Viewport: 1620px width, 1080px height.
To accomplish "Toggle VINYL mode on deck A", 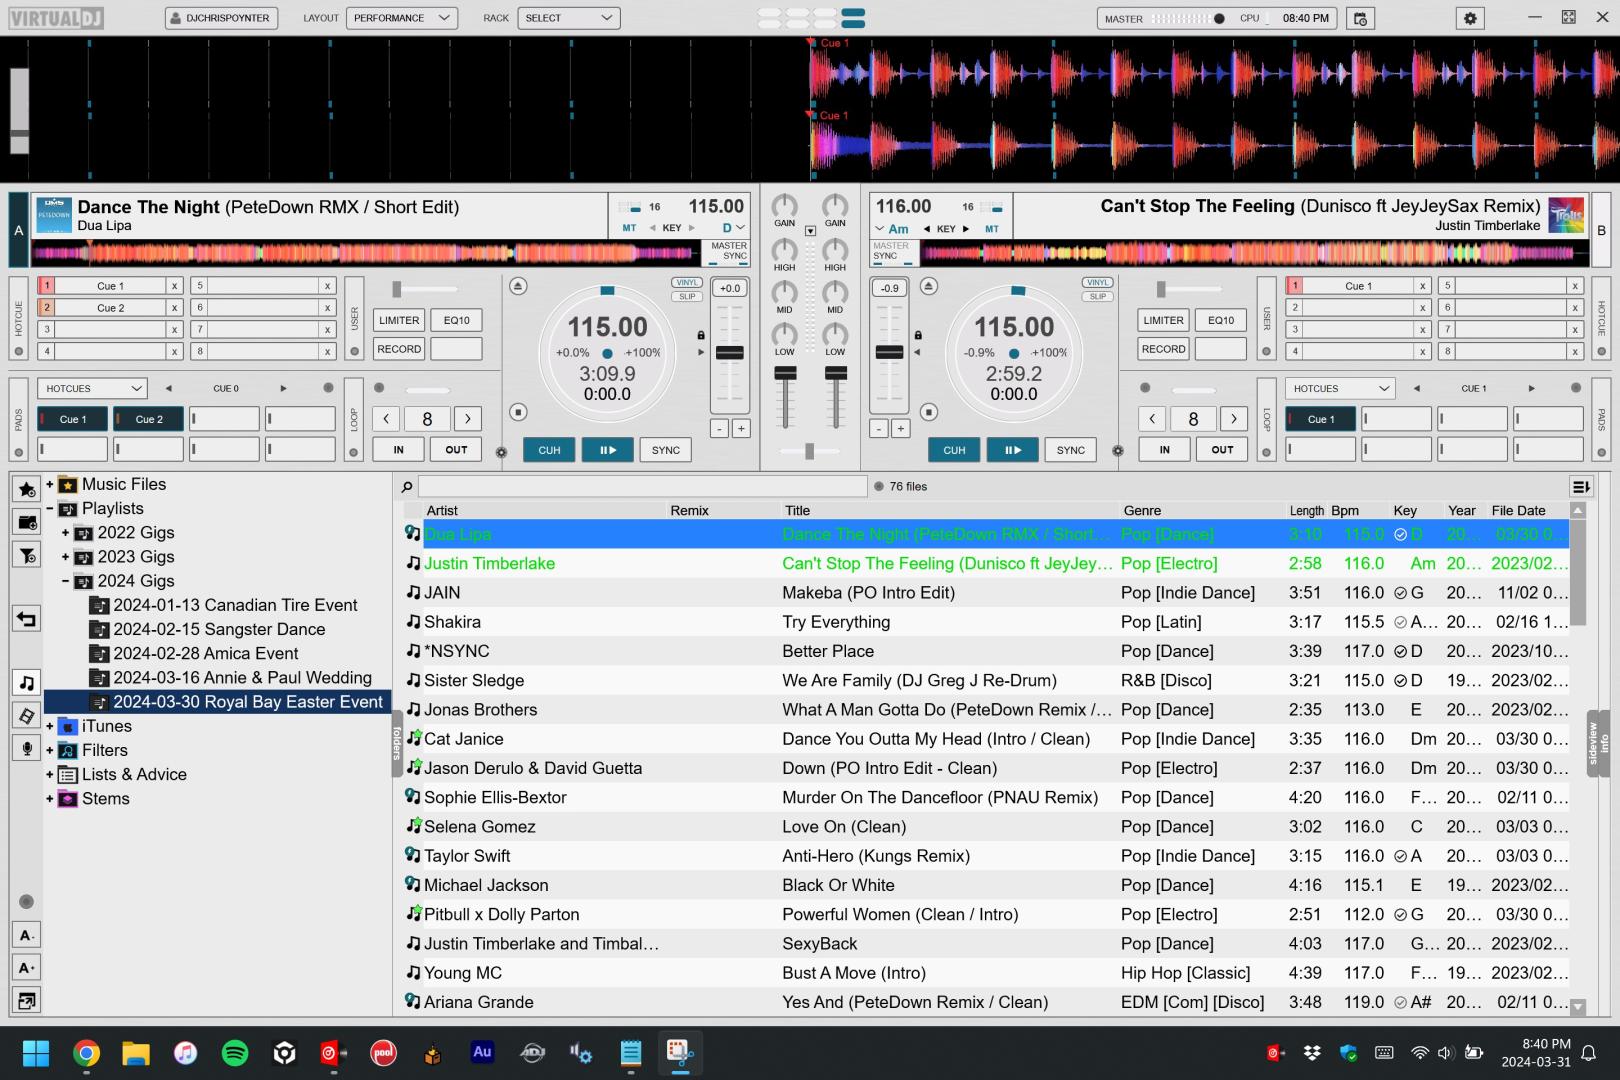I will tap(687, 283).
